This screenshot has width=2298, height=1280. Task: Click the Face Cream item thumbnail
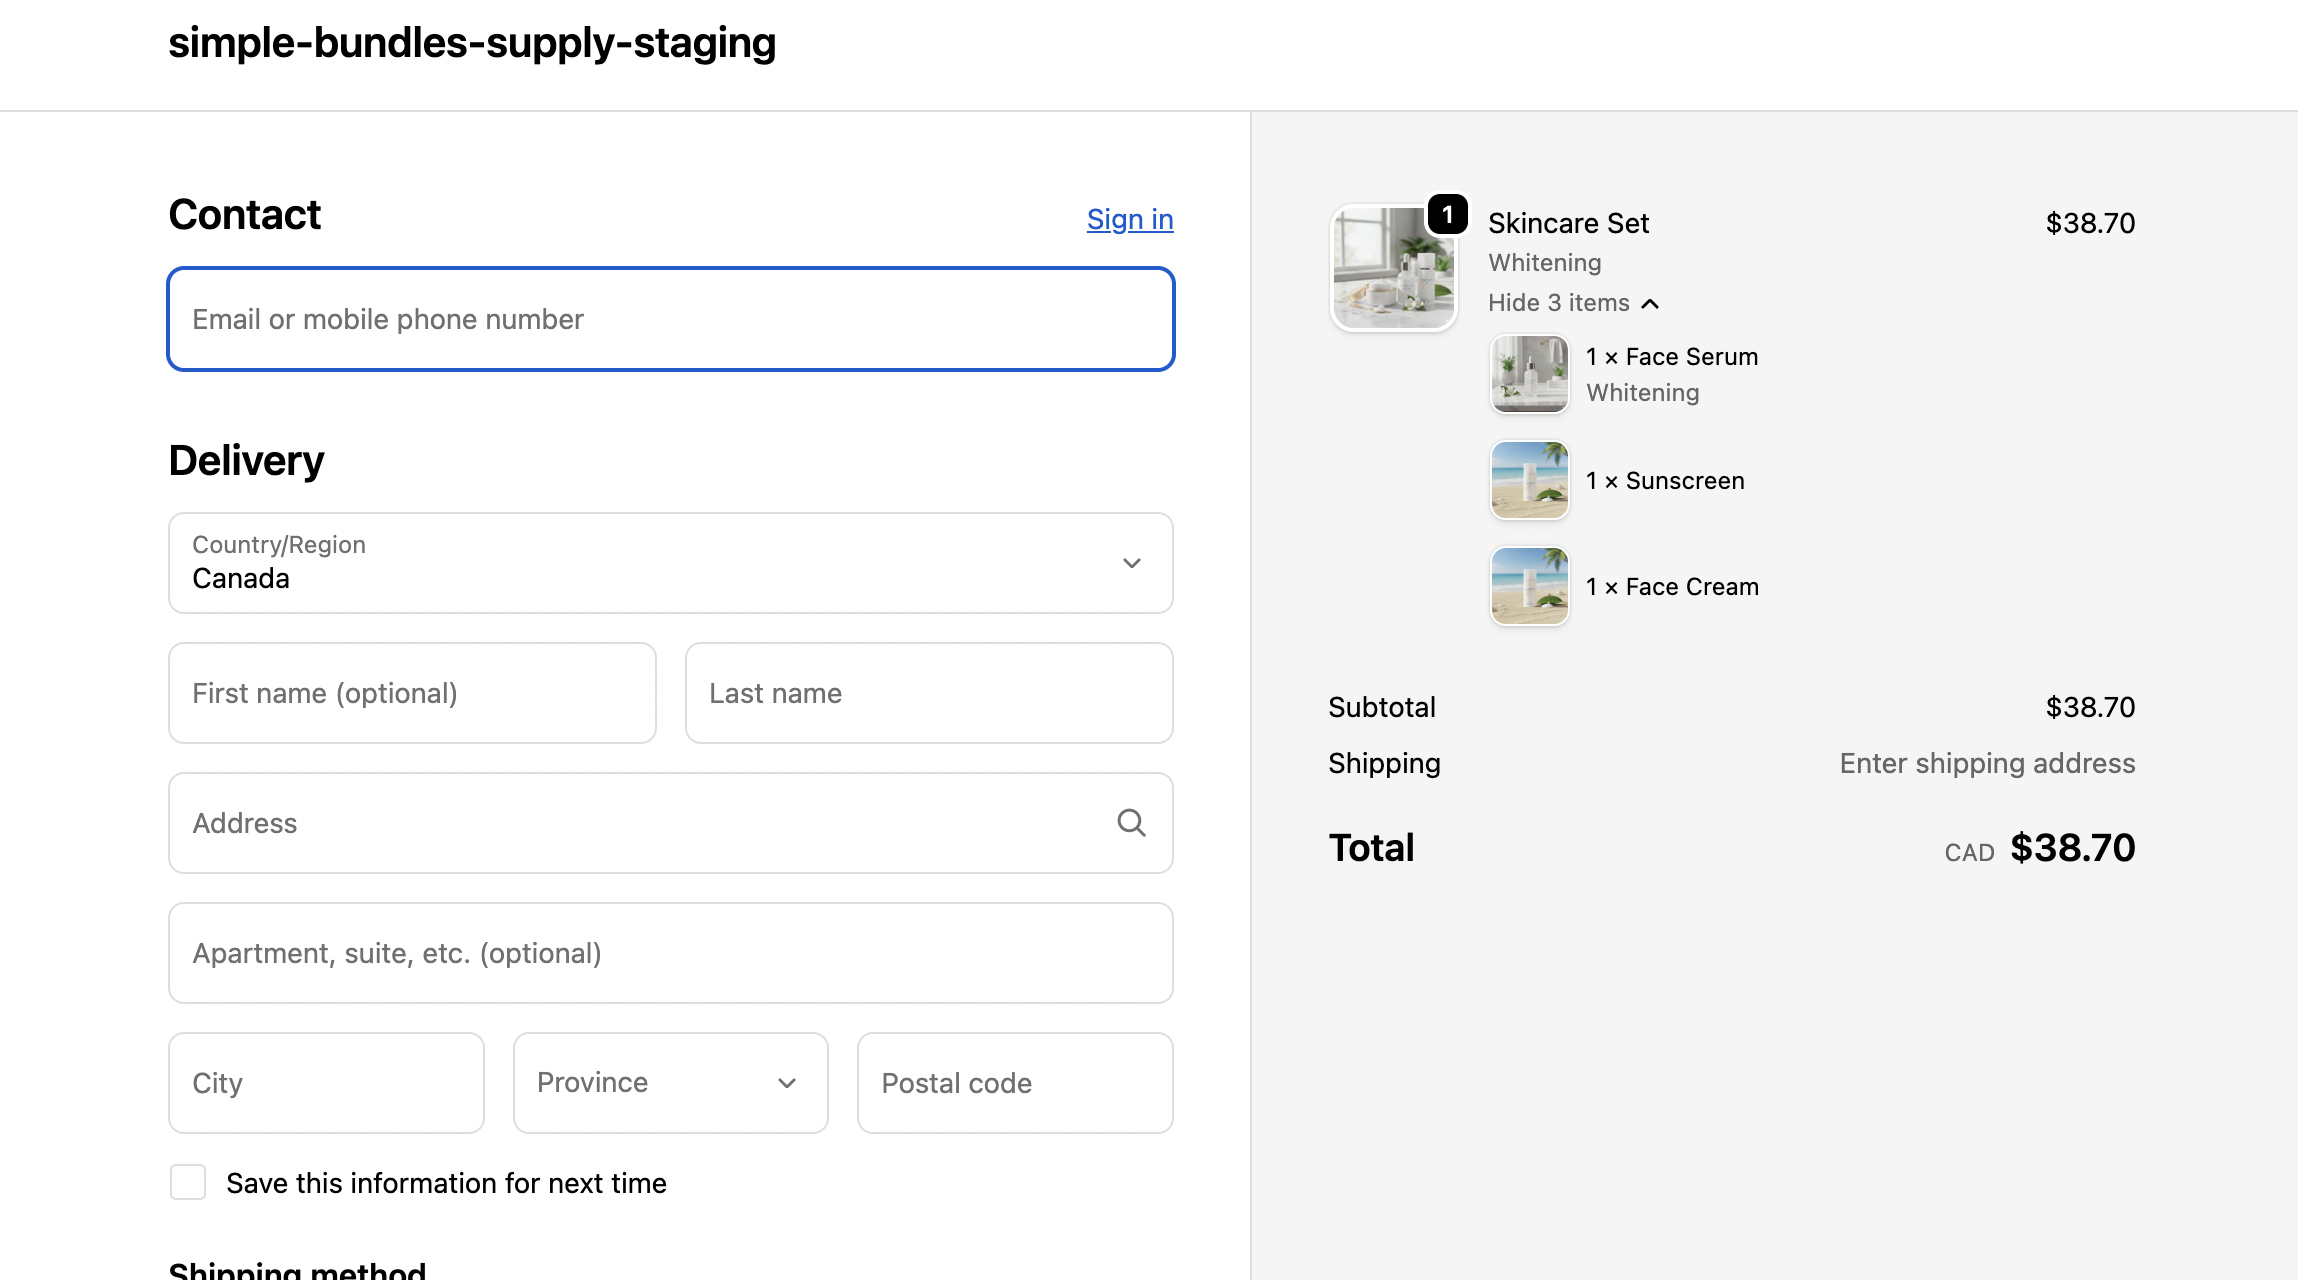(x=1529, y=586)
